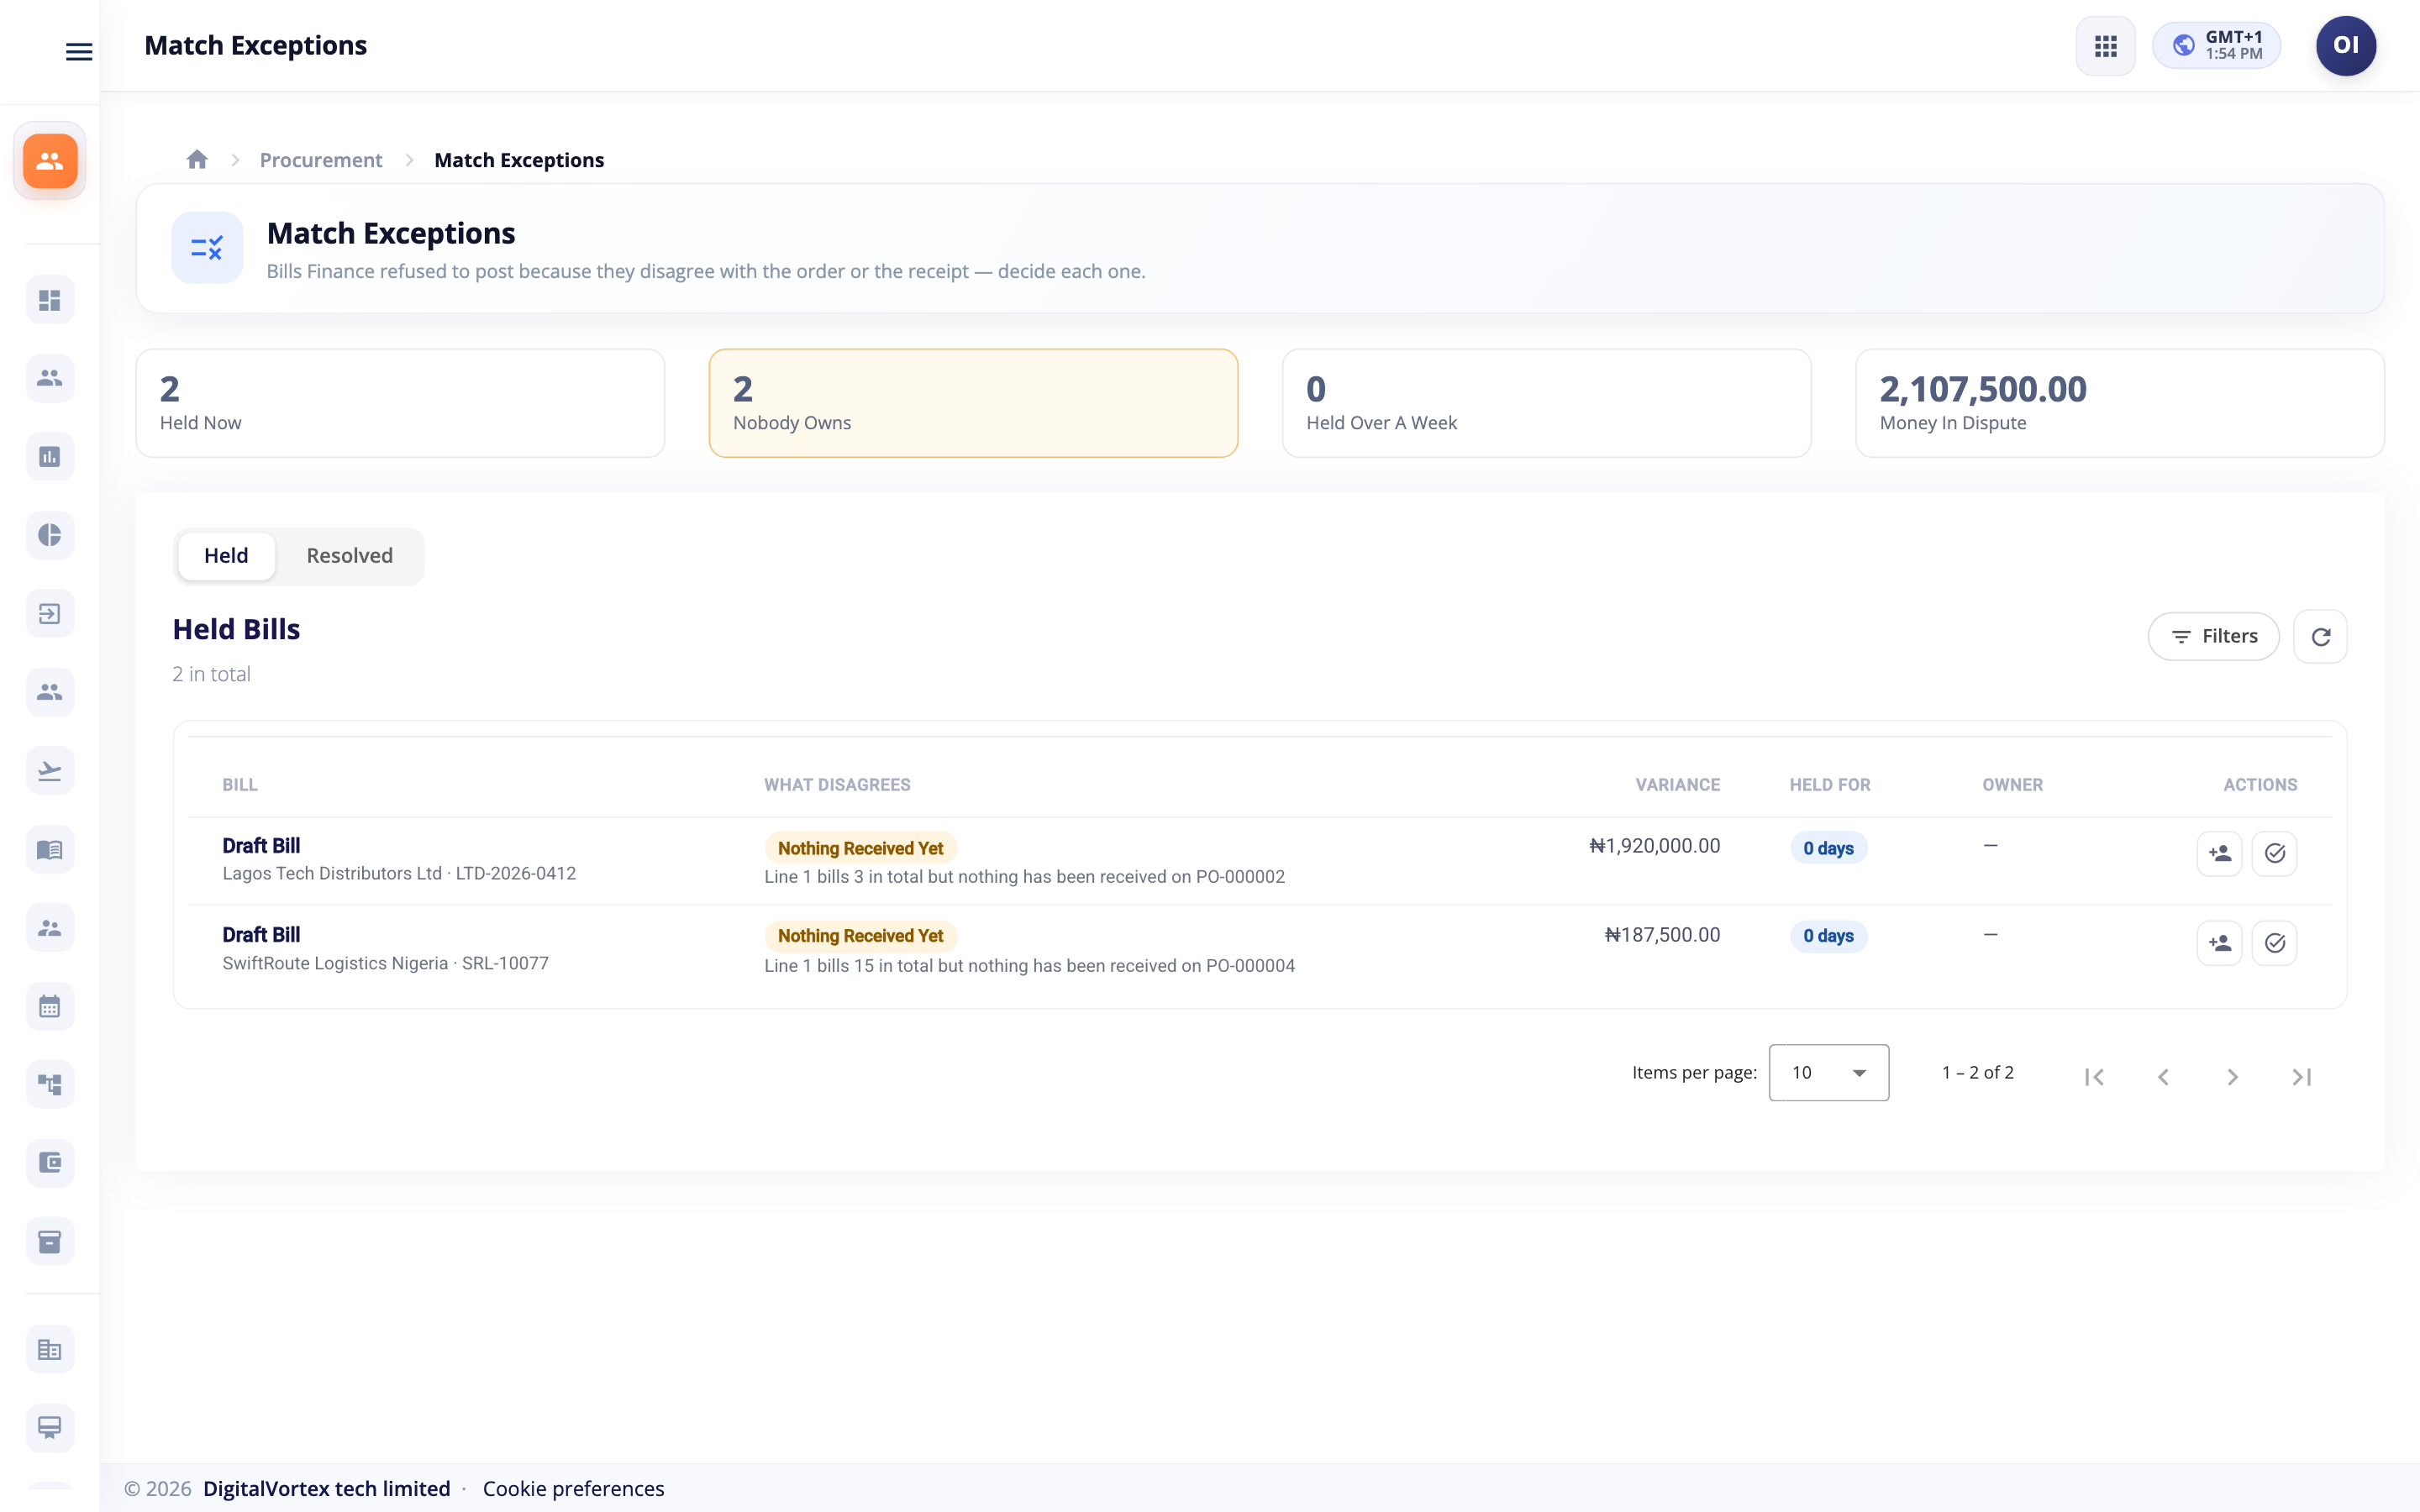
Task: Expand the items per page dropdown
Action: (x=1828, y=1072)
